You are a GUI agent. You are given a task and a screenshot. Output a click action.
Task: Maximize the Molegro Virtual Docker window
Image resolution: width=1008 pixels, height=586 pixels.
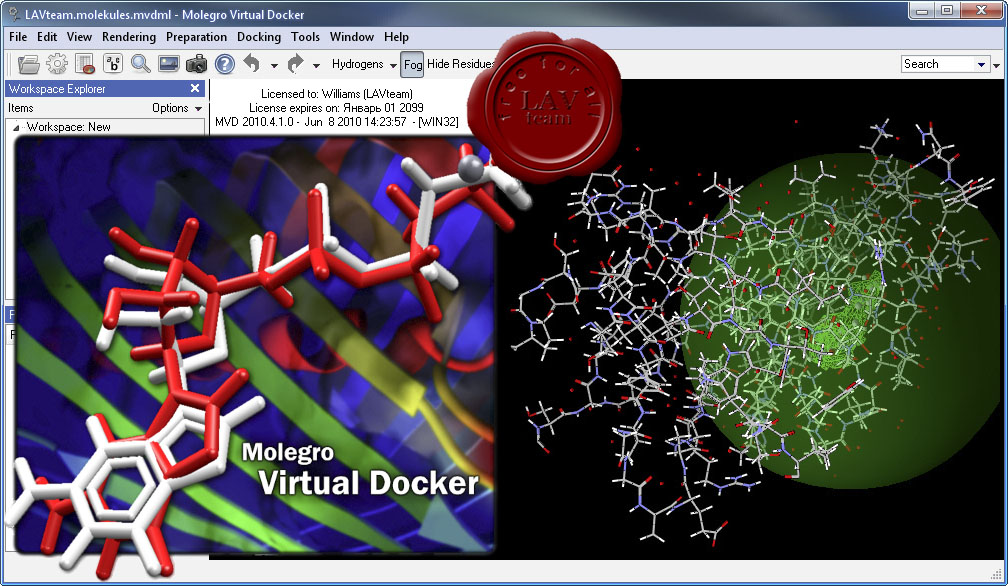[947, 10]
